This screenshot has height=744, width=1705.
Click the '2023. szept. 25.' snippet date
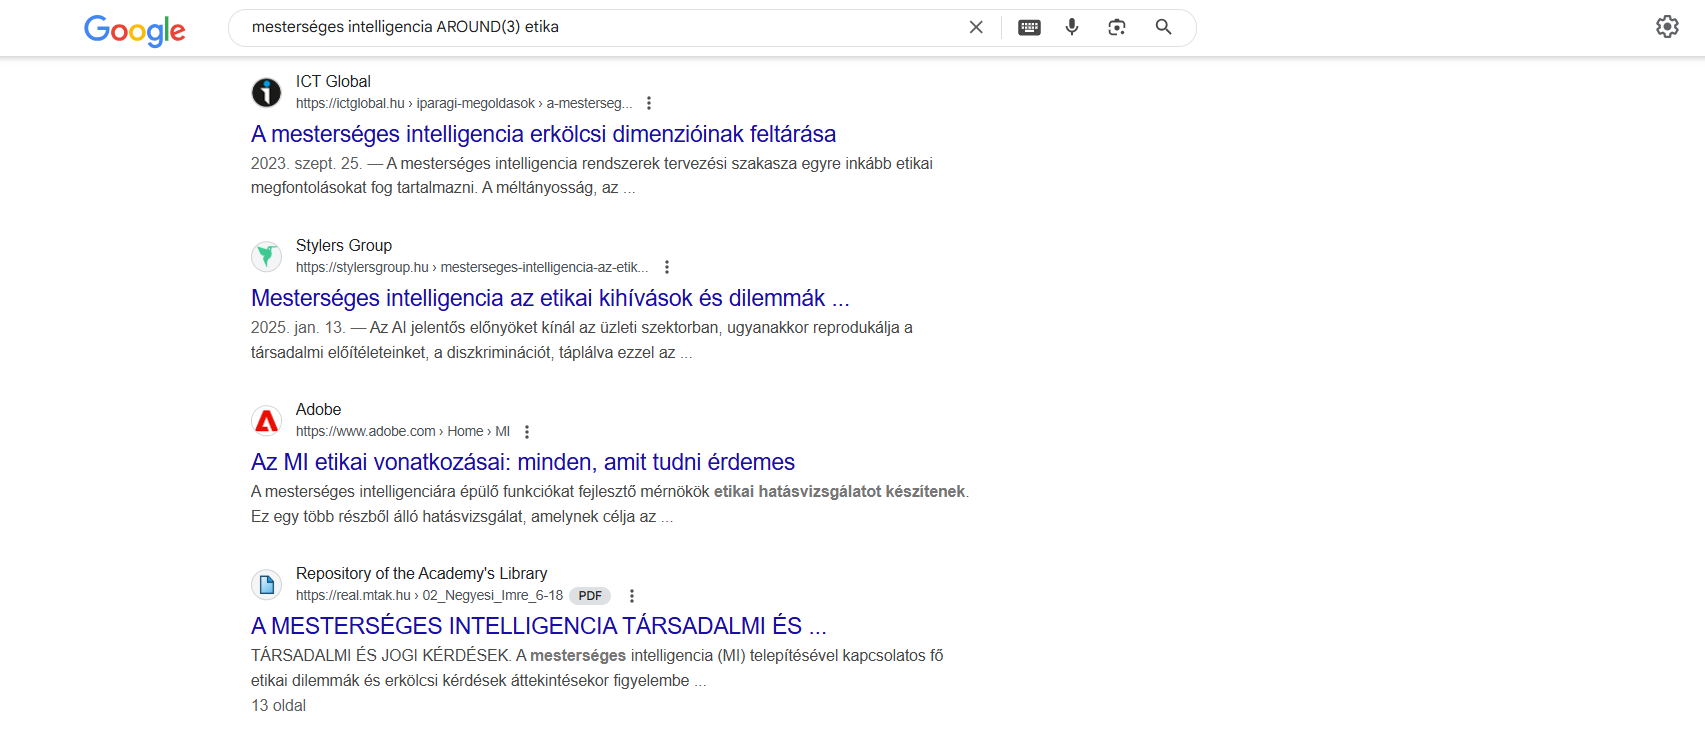(x=306, y=163)
